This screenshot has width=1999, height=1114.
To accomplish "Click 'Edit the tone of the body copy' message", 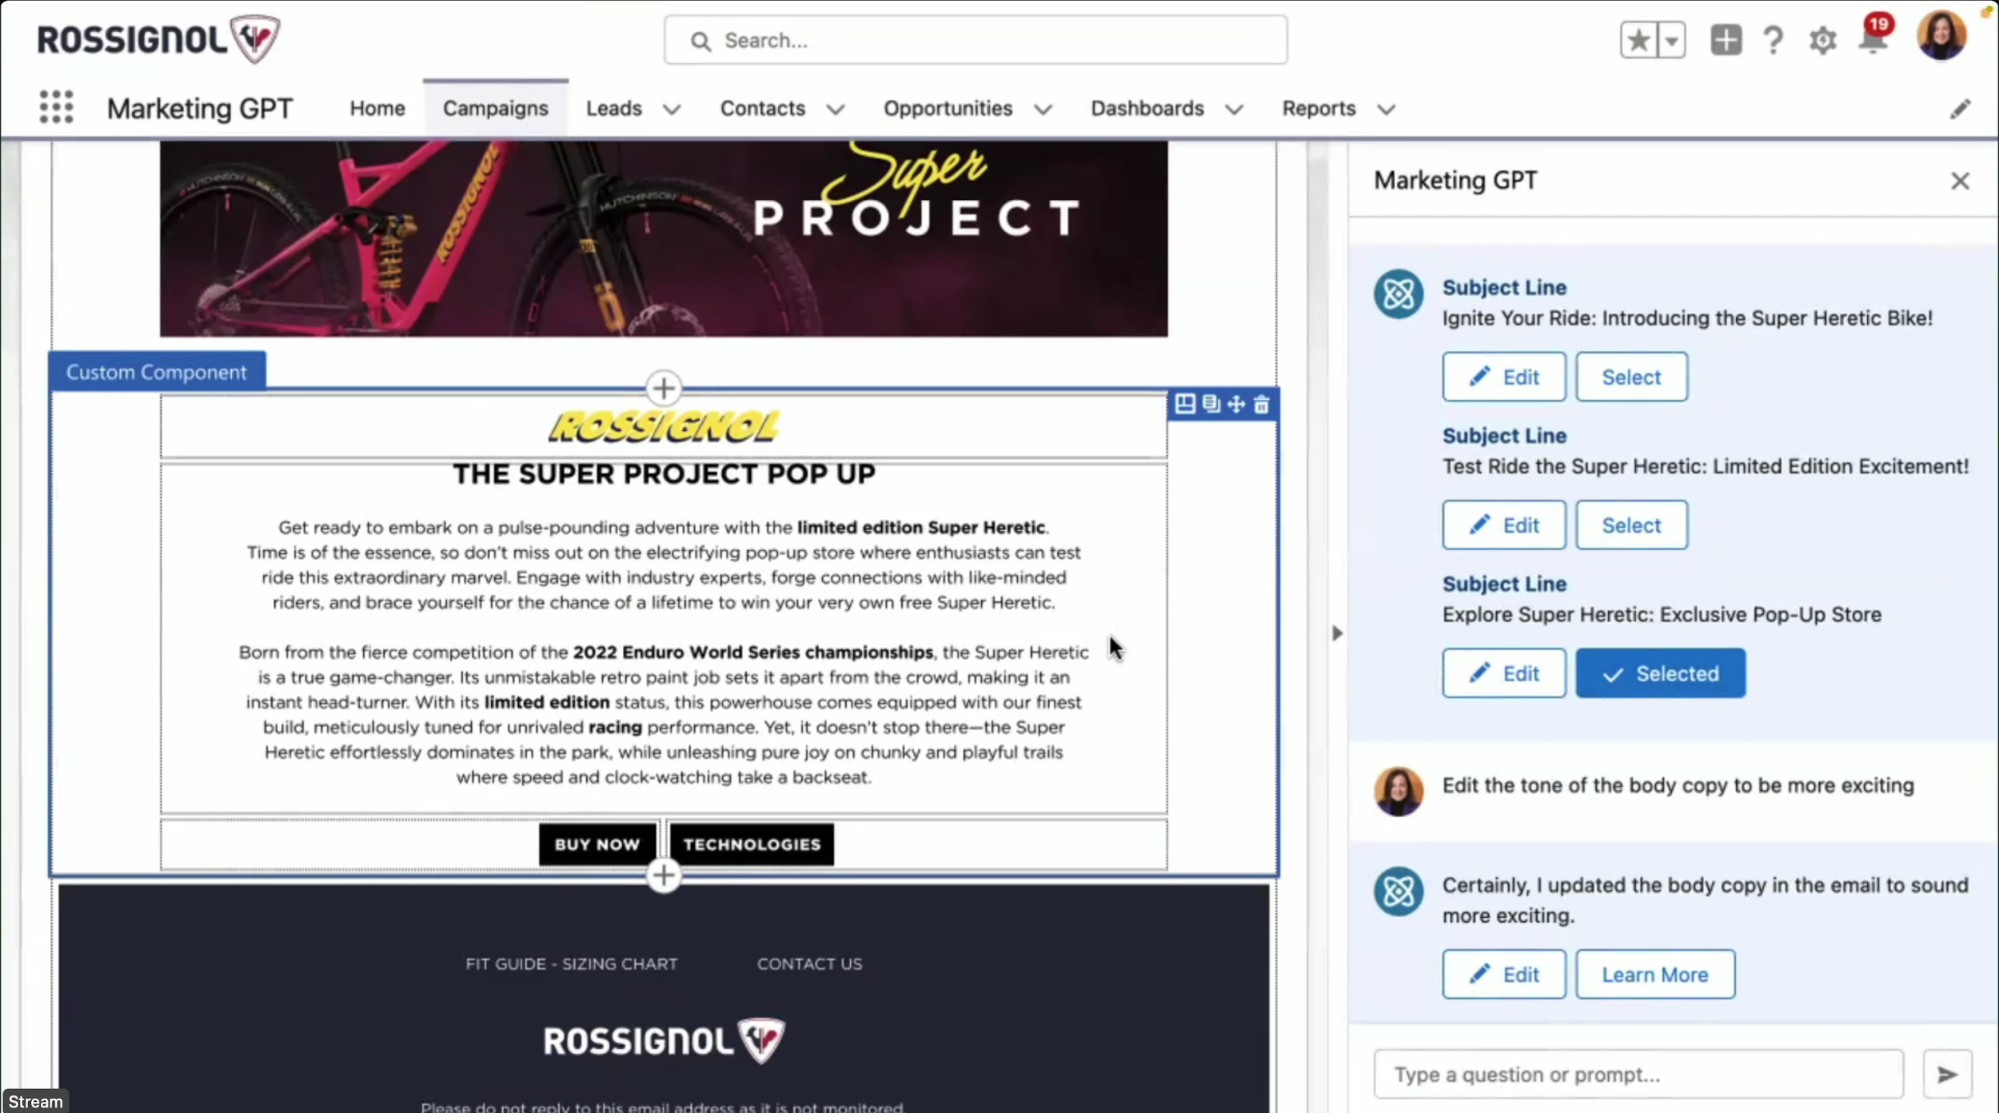I will pyautogui.click(x=1678, y=785).
